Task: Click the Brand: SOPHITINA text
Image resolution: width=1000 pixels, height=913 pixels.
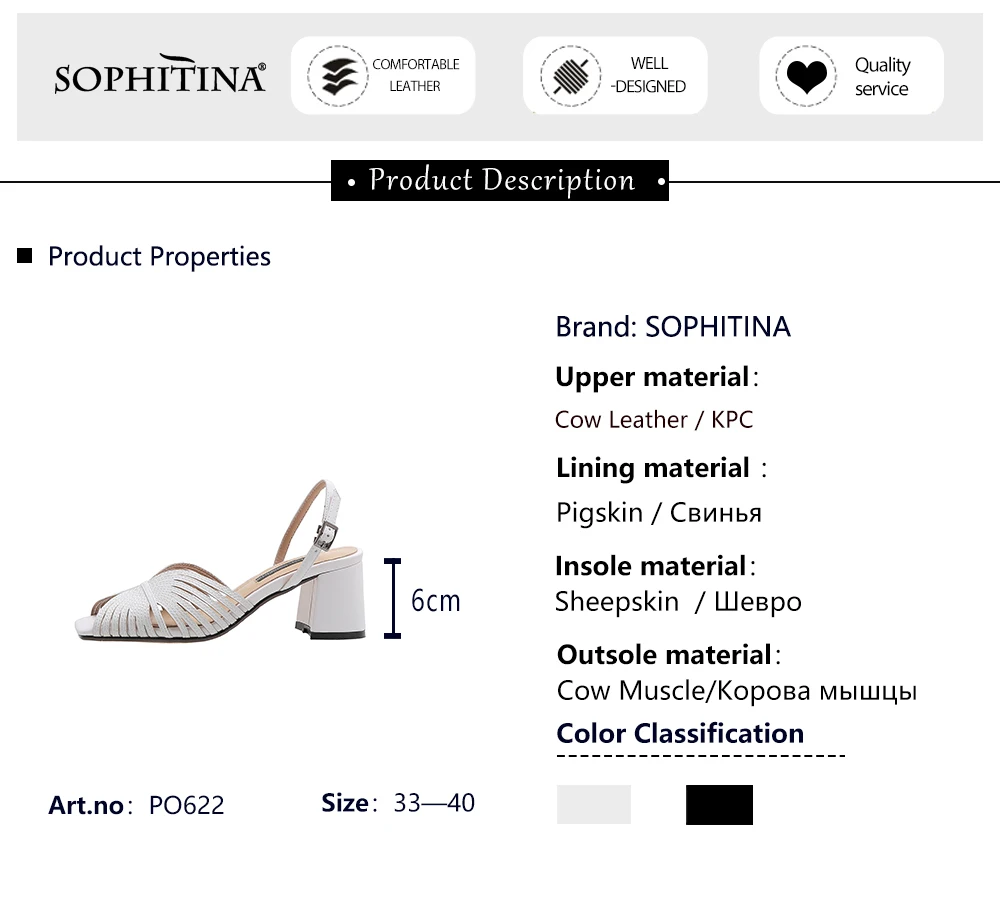Action: point(673,326)
